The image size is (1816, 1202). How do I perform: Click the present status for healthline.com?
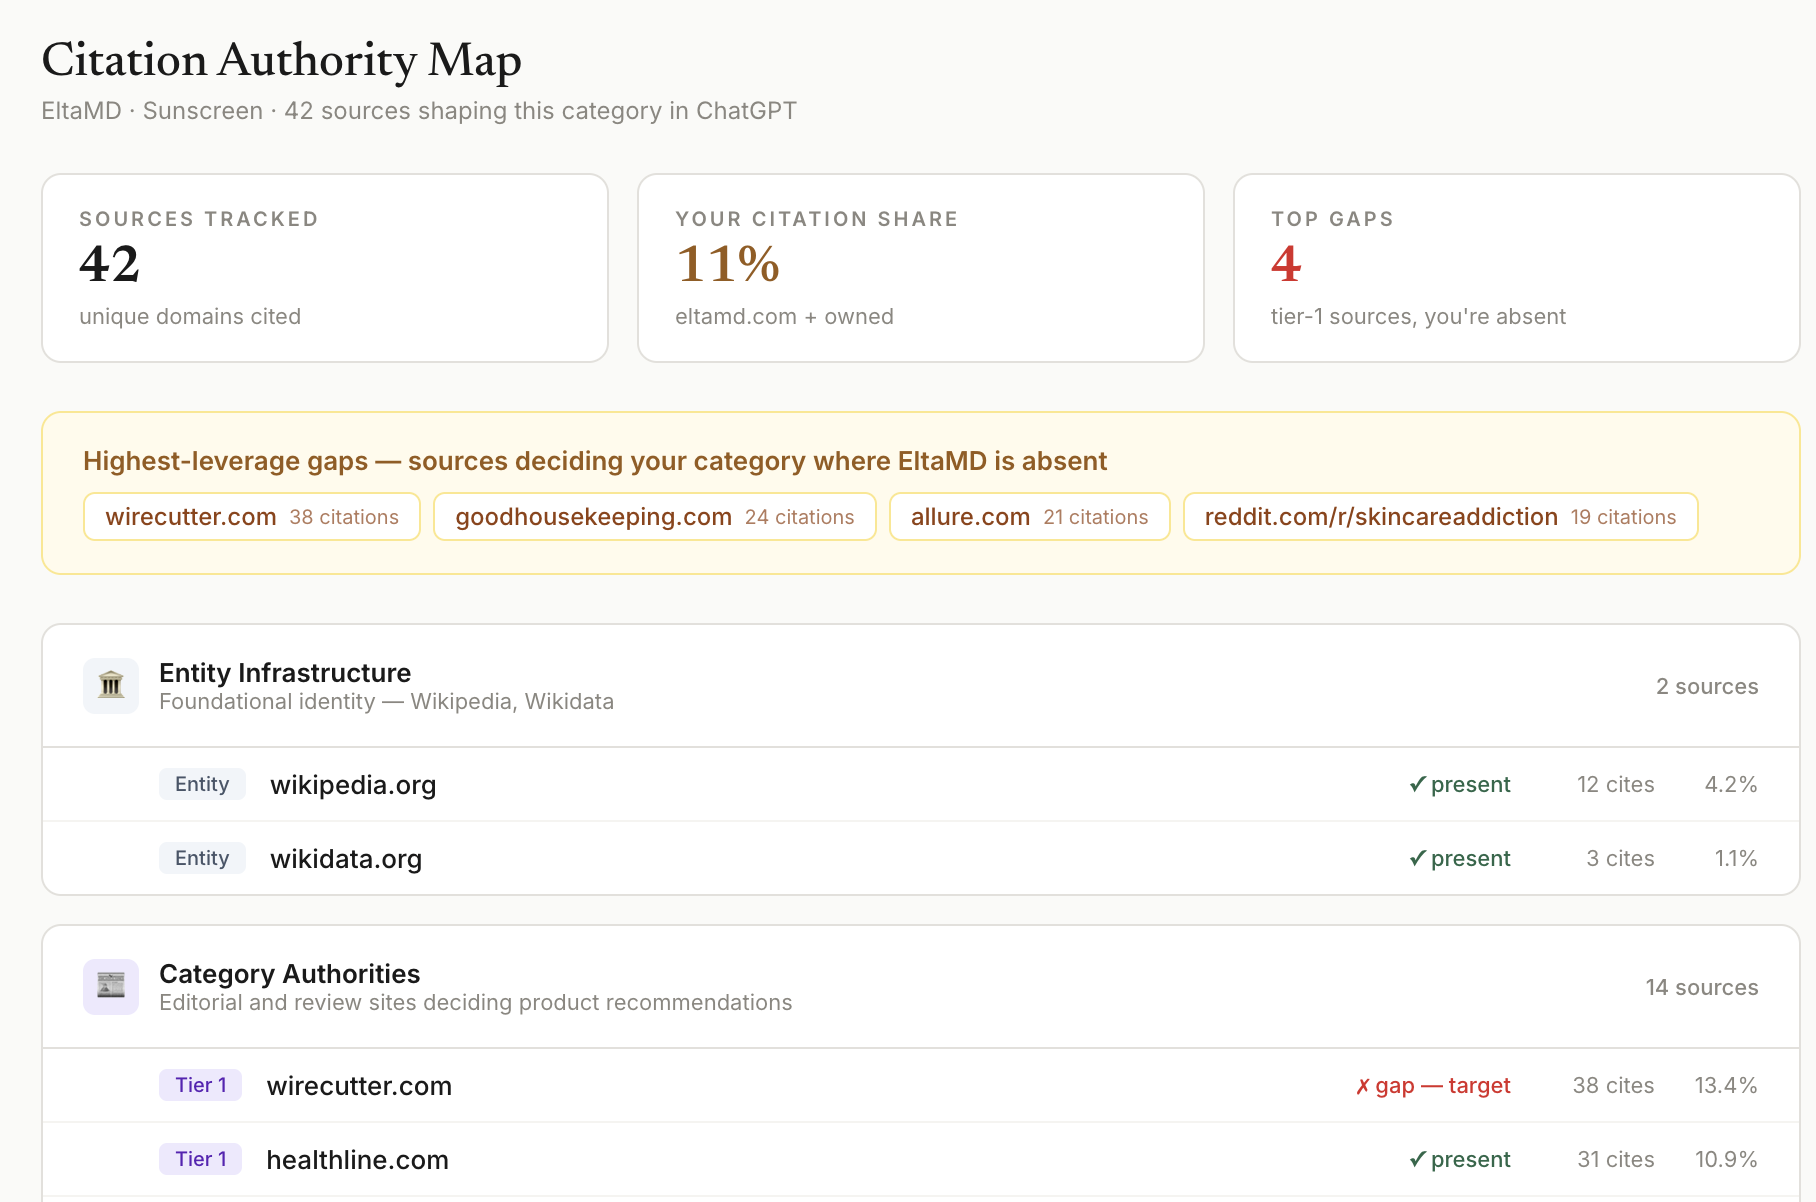coord(1460,1160)
